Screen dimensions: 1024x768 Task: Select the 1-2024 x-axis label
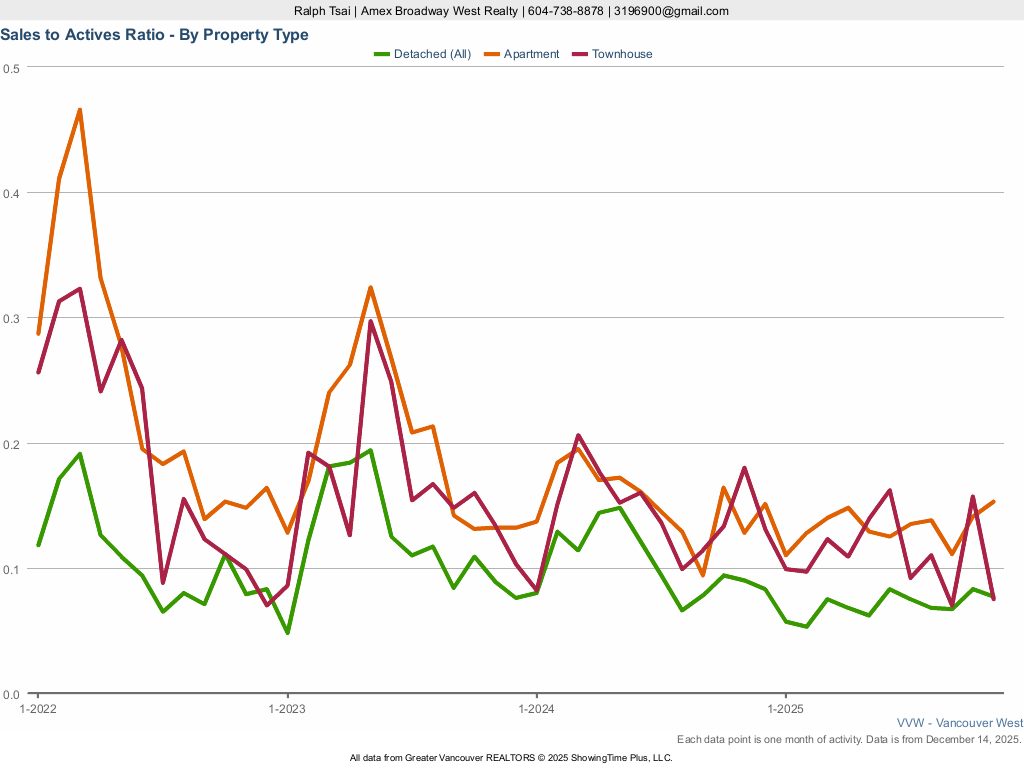(537, 709)
